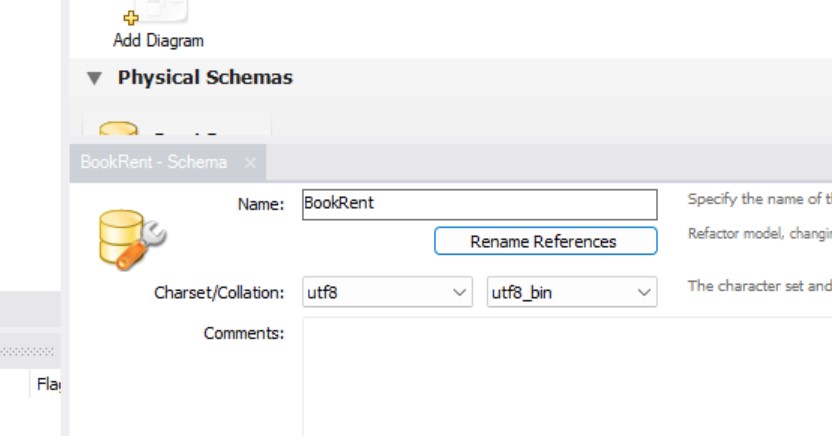Open the utf8_bin collation dropdown
The height and width of the screenshot is (436, 832).
point(571,293)
